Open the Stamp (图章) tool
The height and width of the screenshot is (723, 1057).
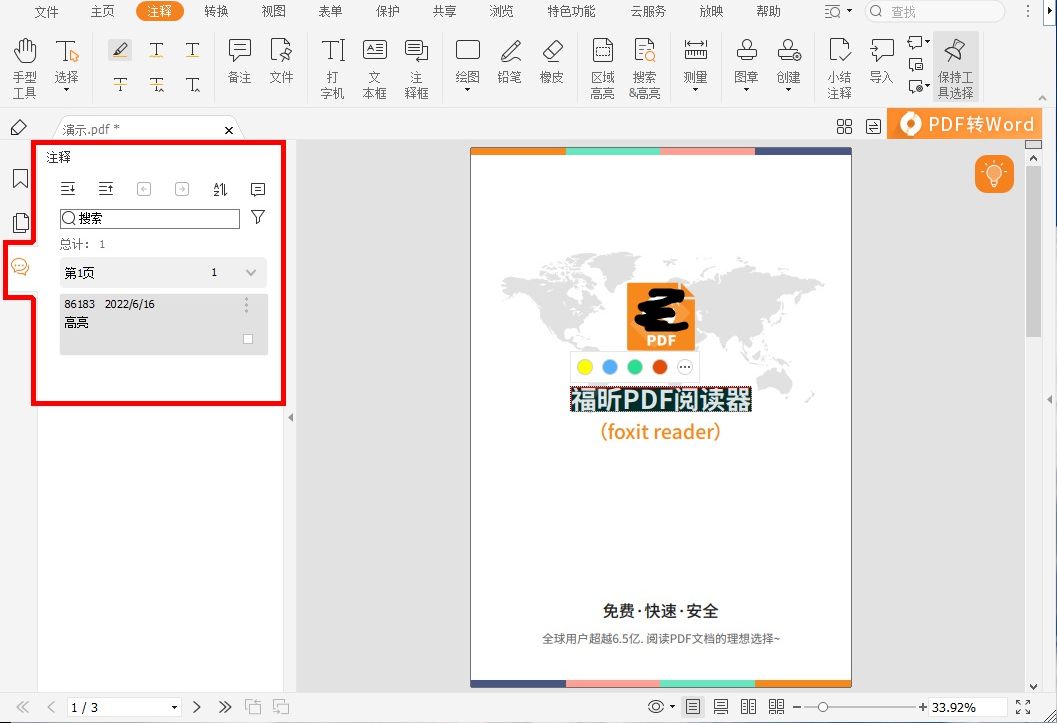[746, 60]
